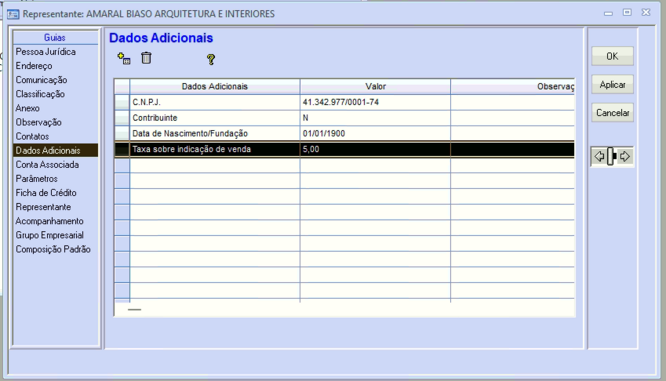Click the row selector beside C.N.P.J.
The height and width of the screenshot is (381, 666).
click(x=122, y=102)
